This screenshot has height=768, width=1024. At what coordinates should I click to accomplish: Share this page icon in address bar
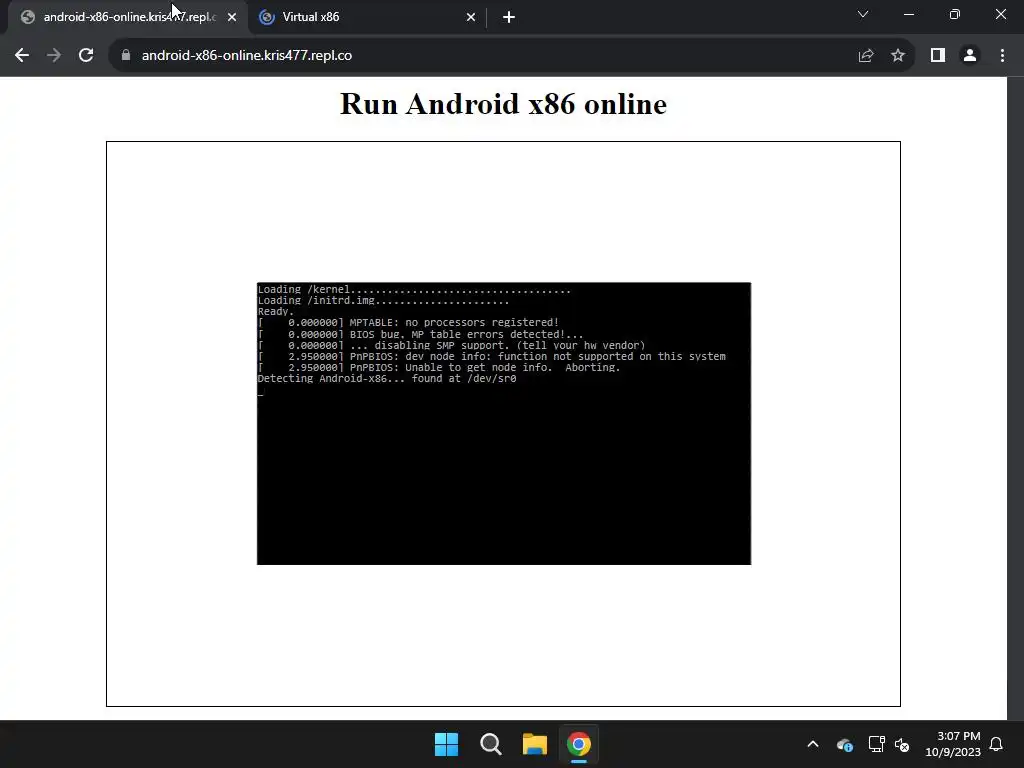point(866,56)
